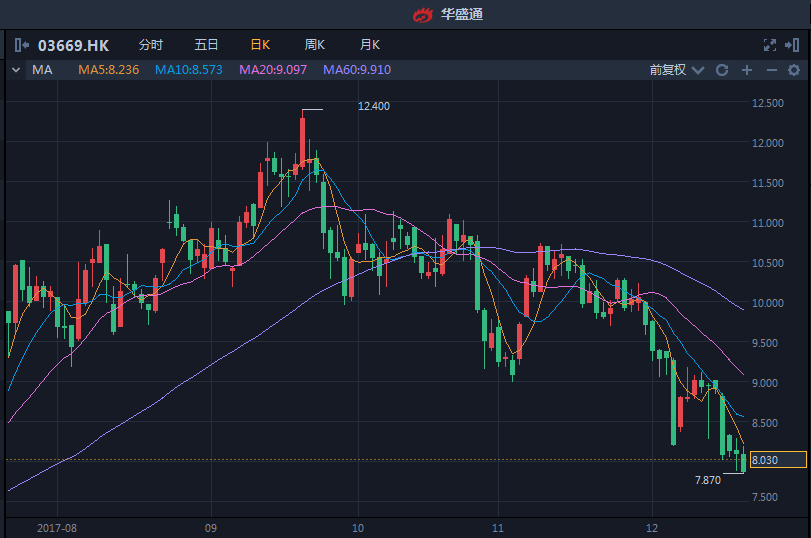Refresh the chart with reload icon
The width and height of the screenshot is (811, 538).
pos(722,70)
